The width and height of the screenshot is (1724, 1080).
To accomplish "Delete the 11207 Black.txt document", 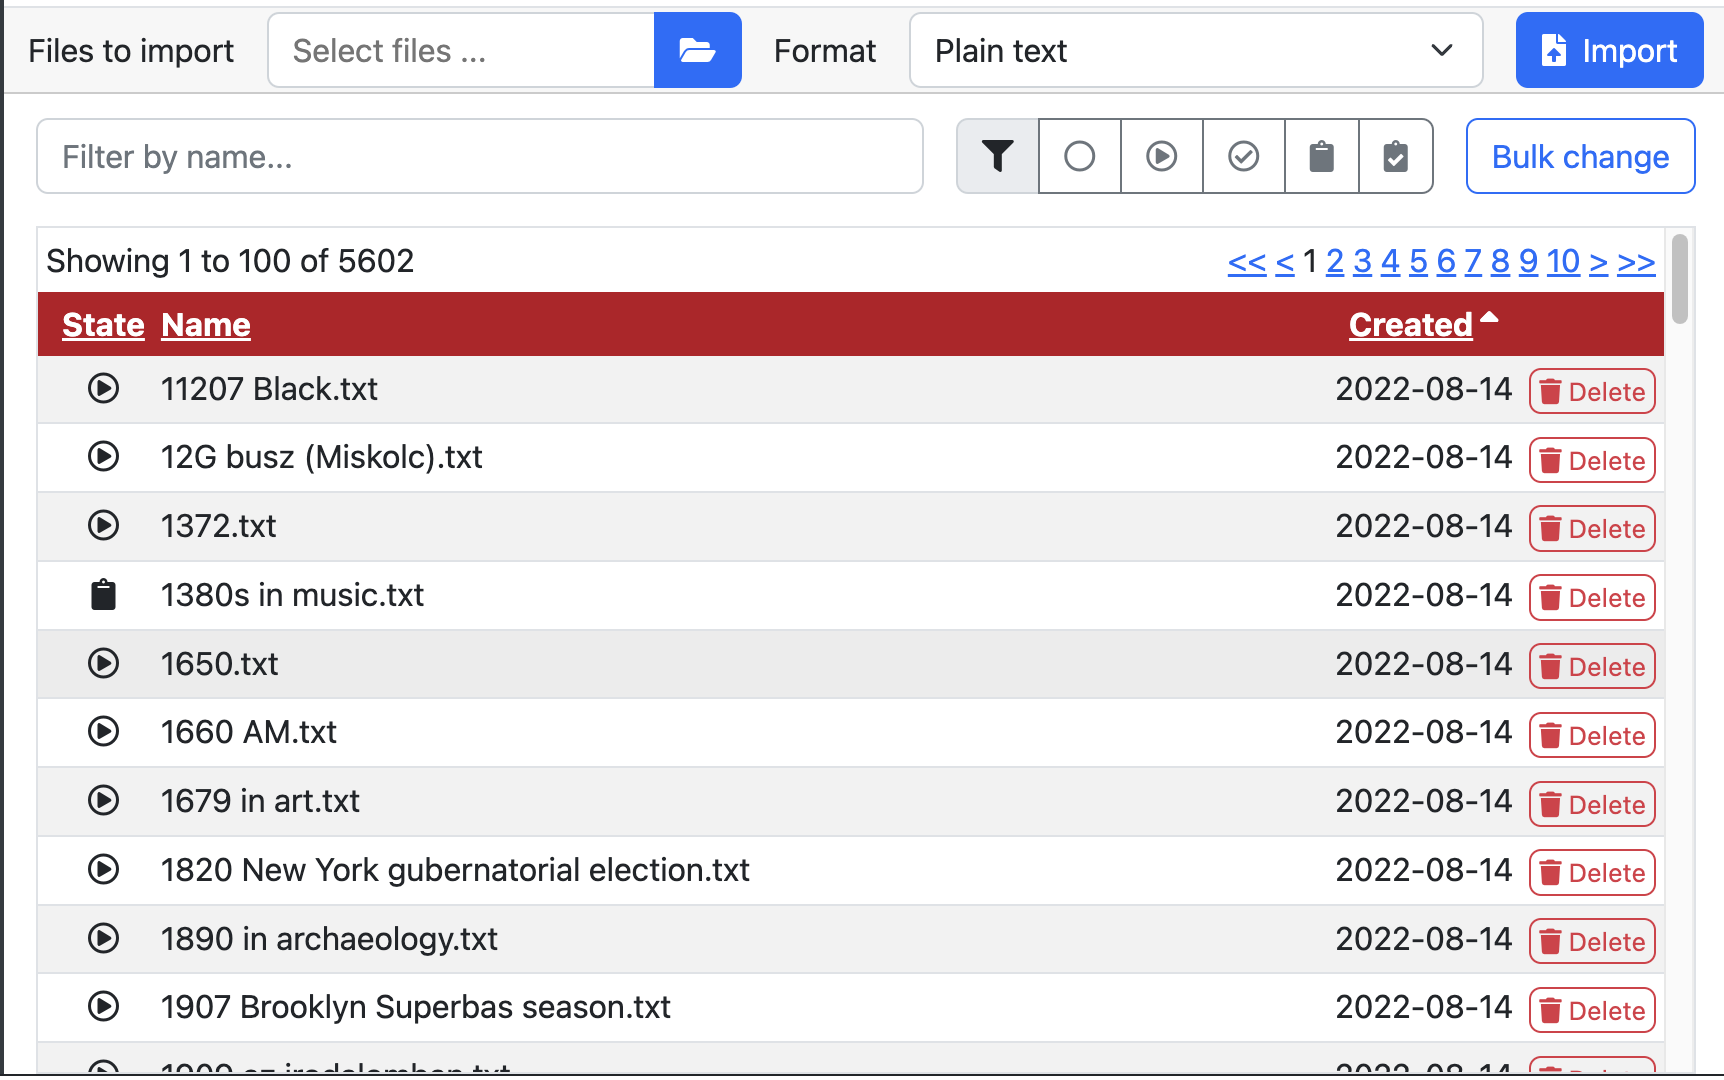I will (x=1592, y=391).
